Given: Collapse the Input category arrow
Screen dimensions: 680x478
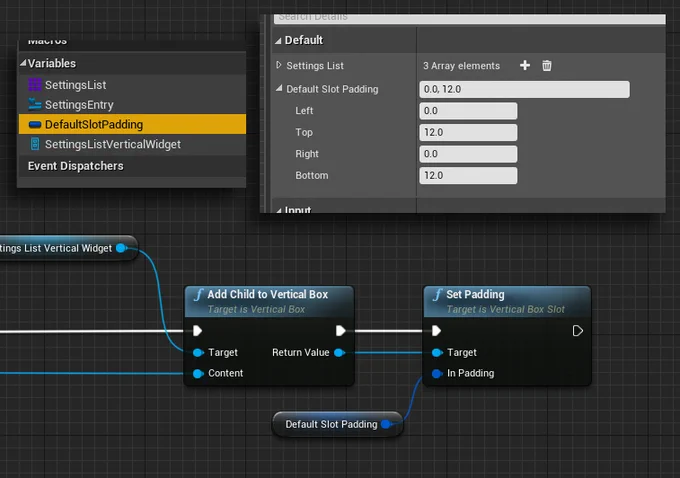Looking at the screenshot, I should (279, 210).
